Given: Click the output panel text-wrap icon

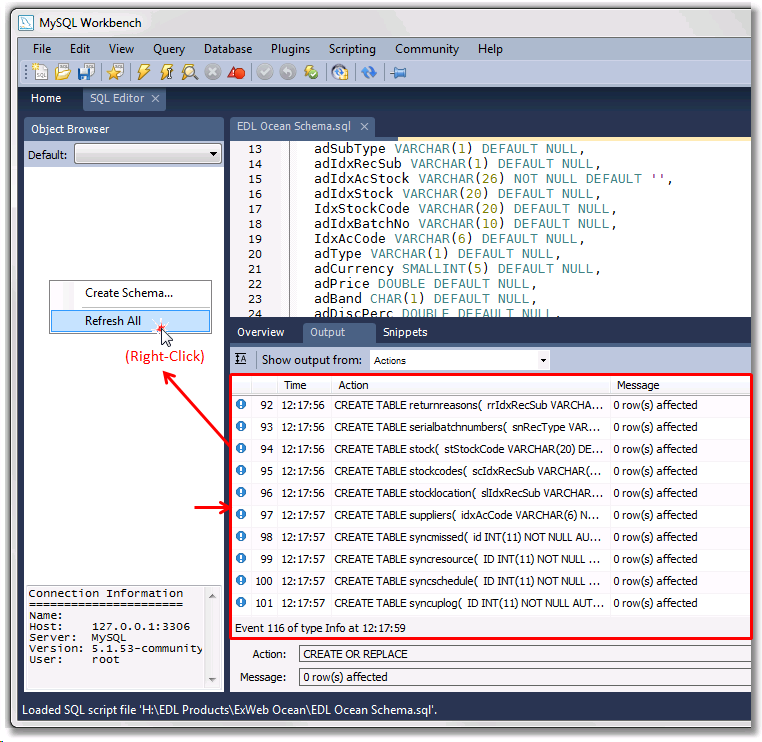Looking at the screenshot, I should click(x=241, y=359).
